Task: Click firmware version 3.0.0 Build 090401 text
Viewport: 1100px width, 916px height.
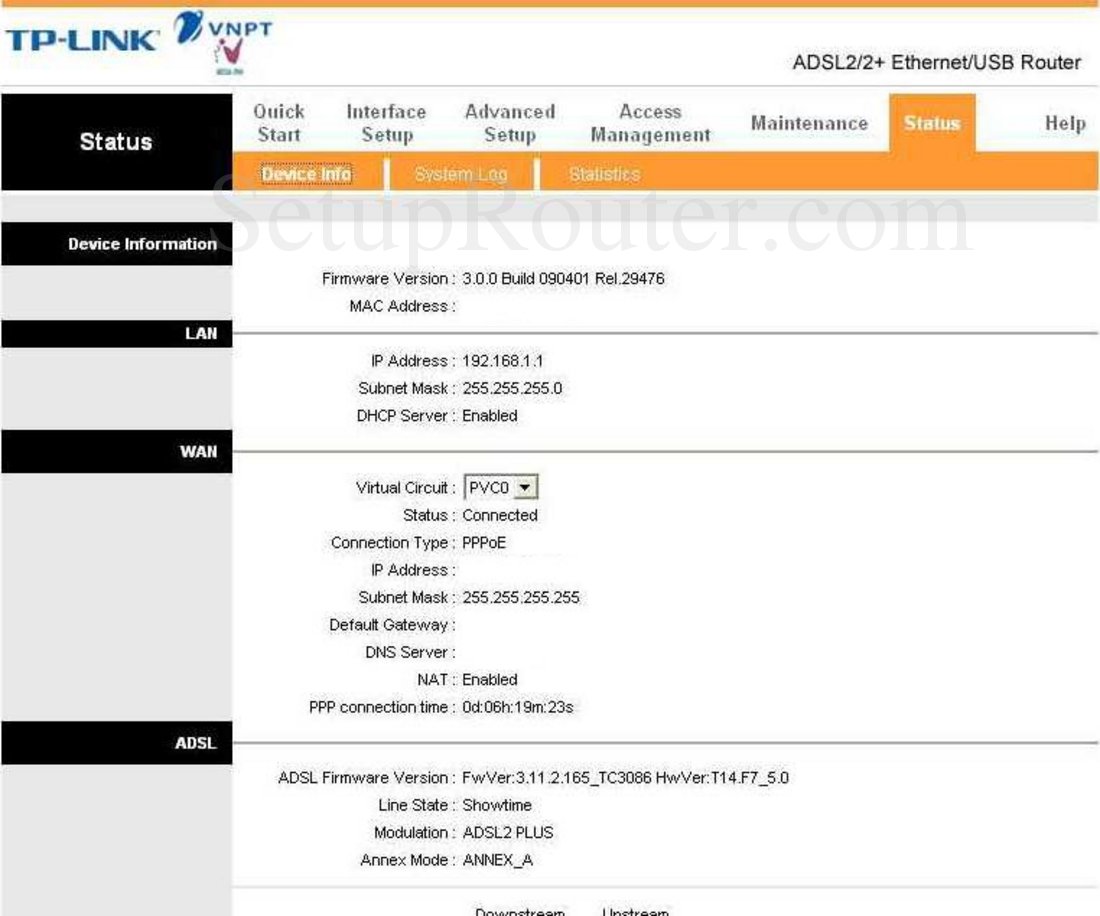Action: [x=563, y=278]
